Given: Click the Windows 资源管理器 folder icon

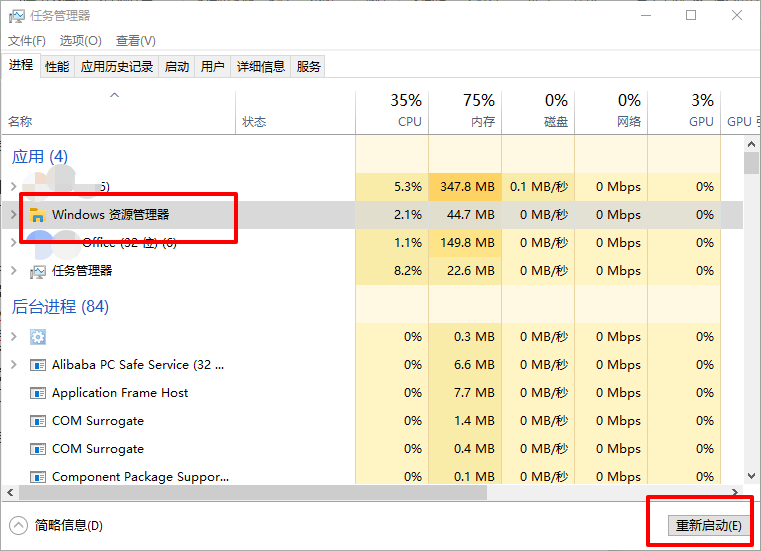Looking at the screenshot, I should (38, 215).
